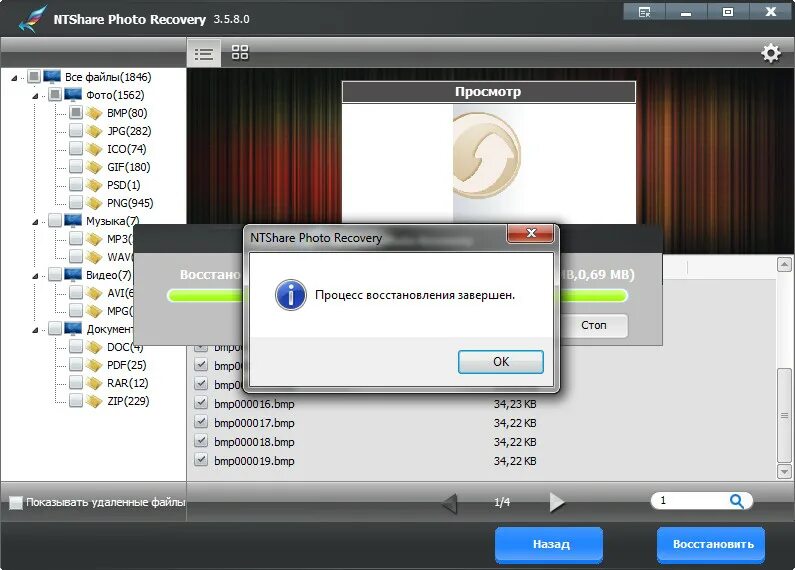Click the register icon in title bar

tap(644, 12)
